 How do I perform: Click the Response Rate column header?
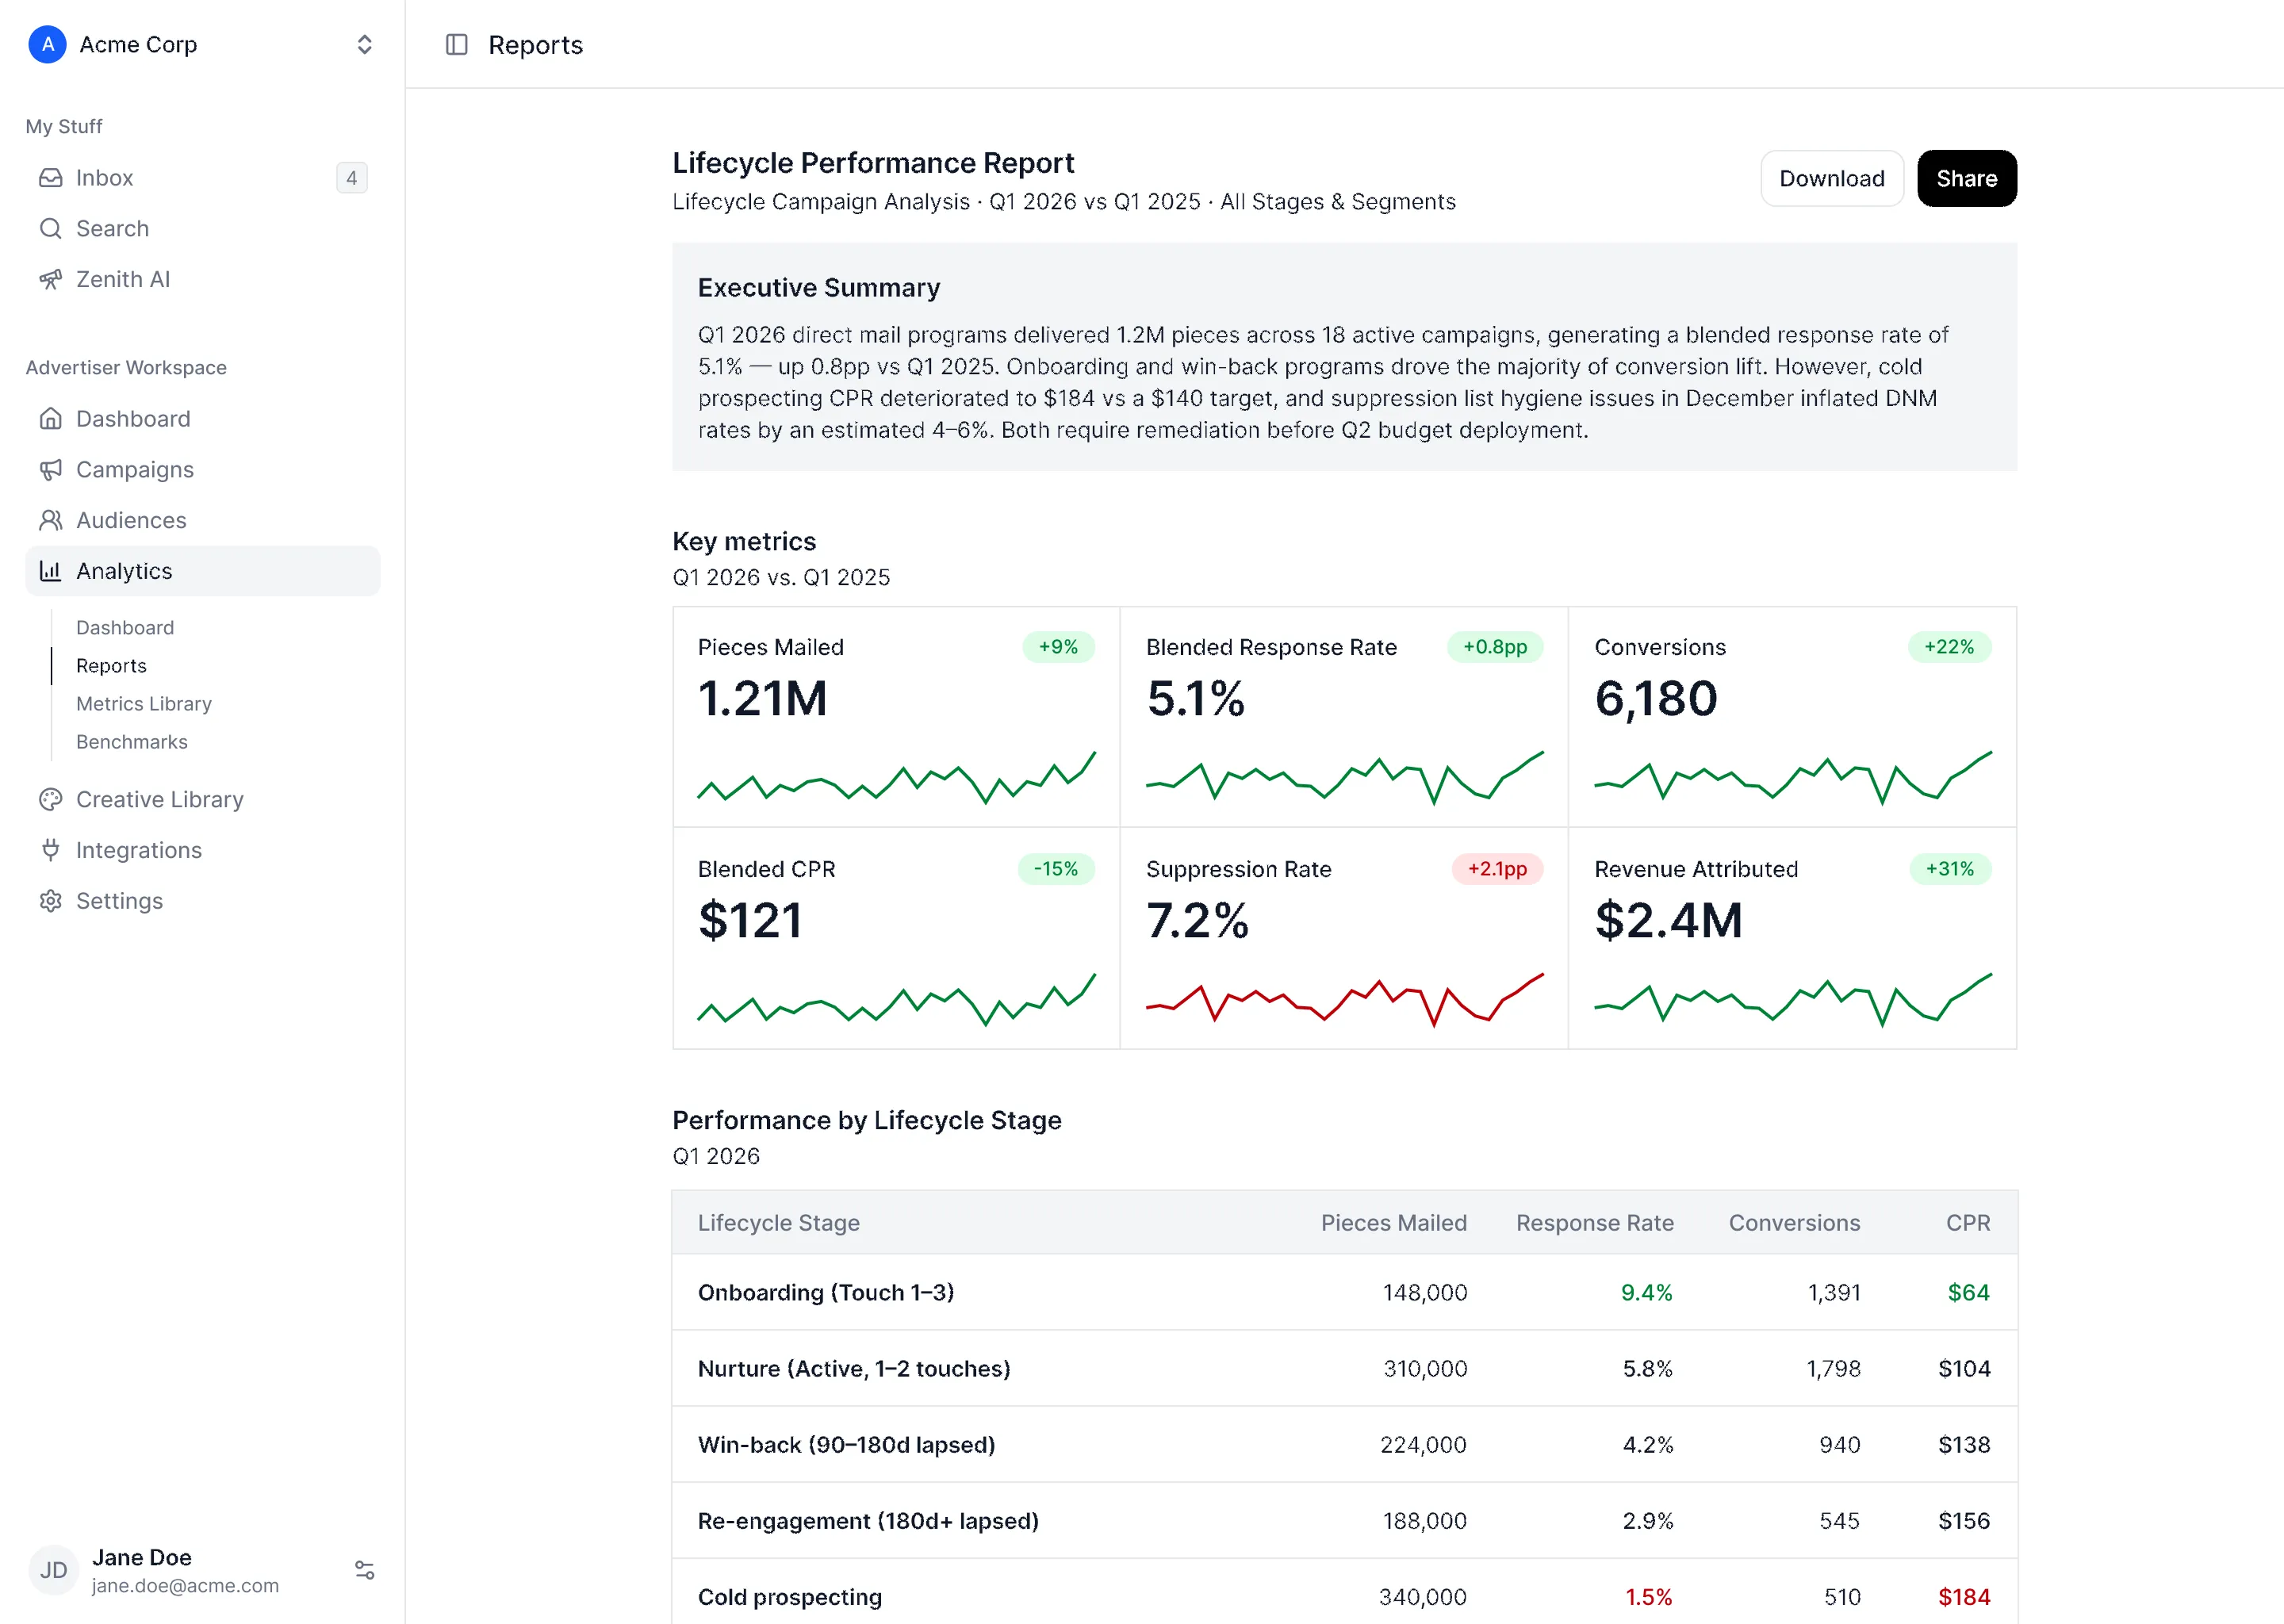click(x=1594, y=1222)
